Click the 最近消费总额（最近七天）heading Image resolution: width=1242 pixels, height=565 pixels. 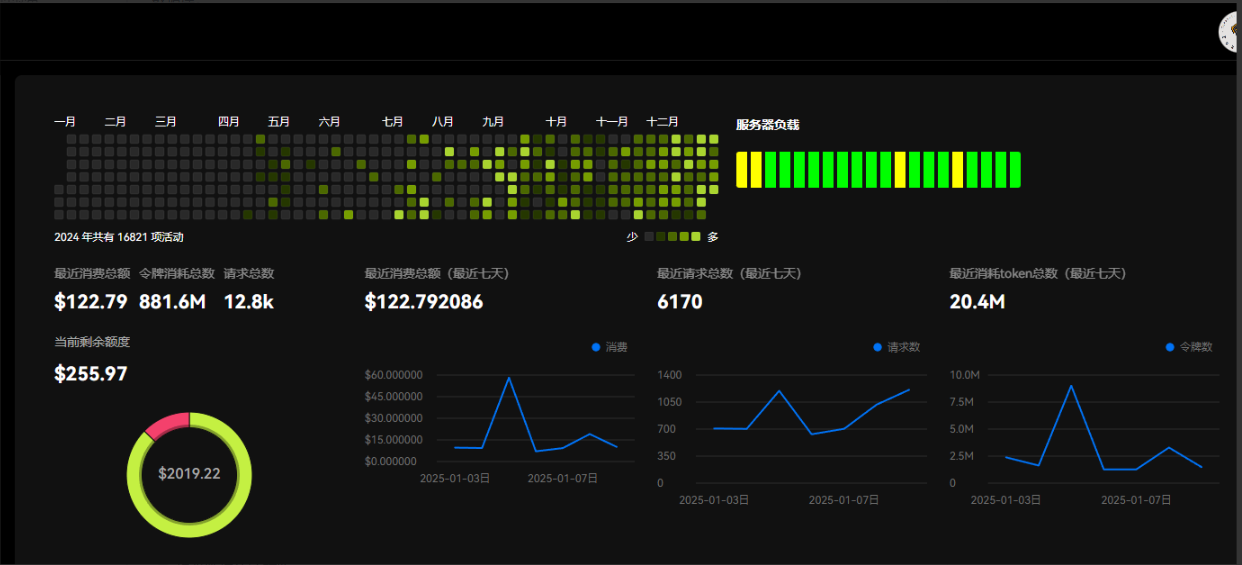pos(437,273)
